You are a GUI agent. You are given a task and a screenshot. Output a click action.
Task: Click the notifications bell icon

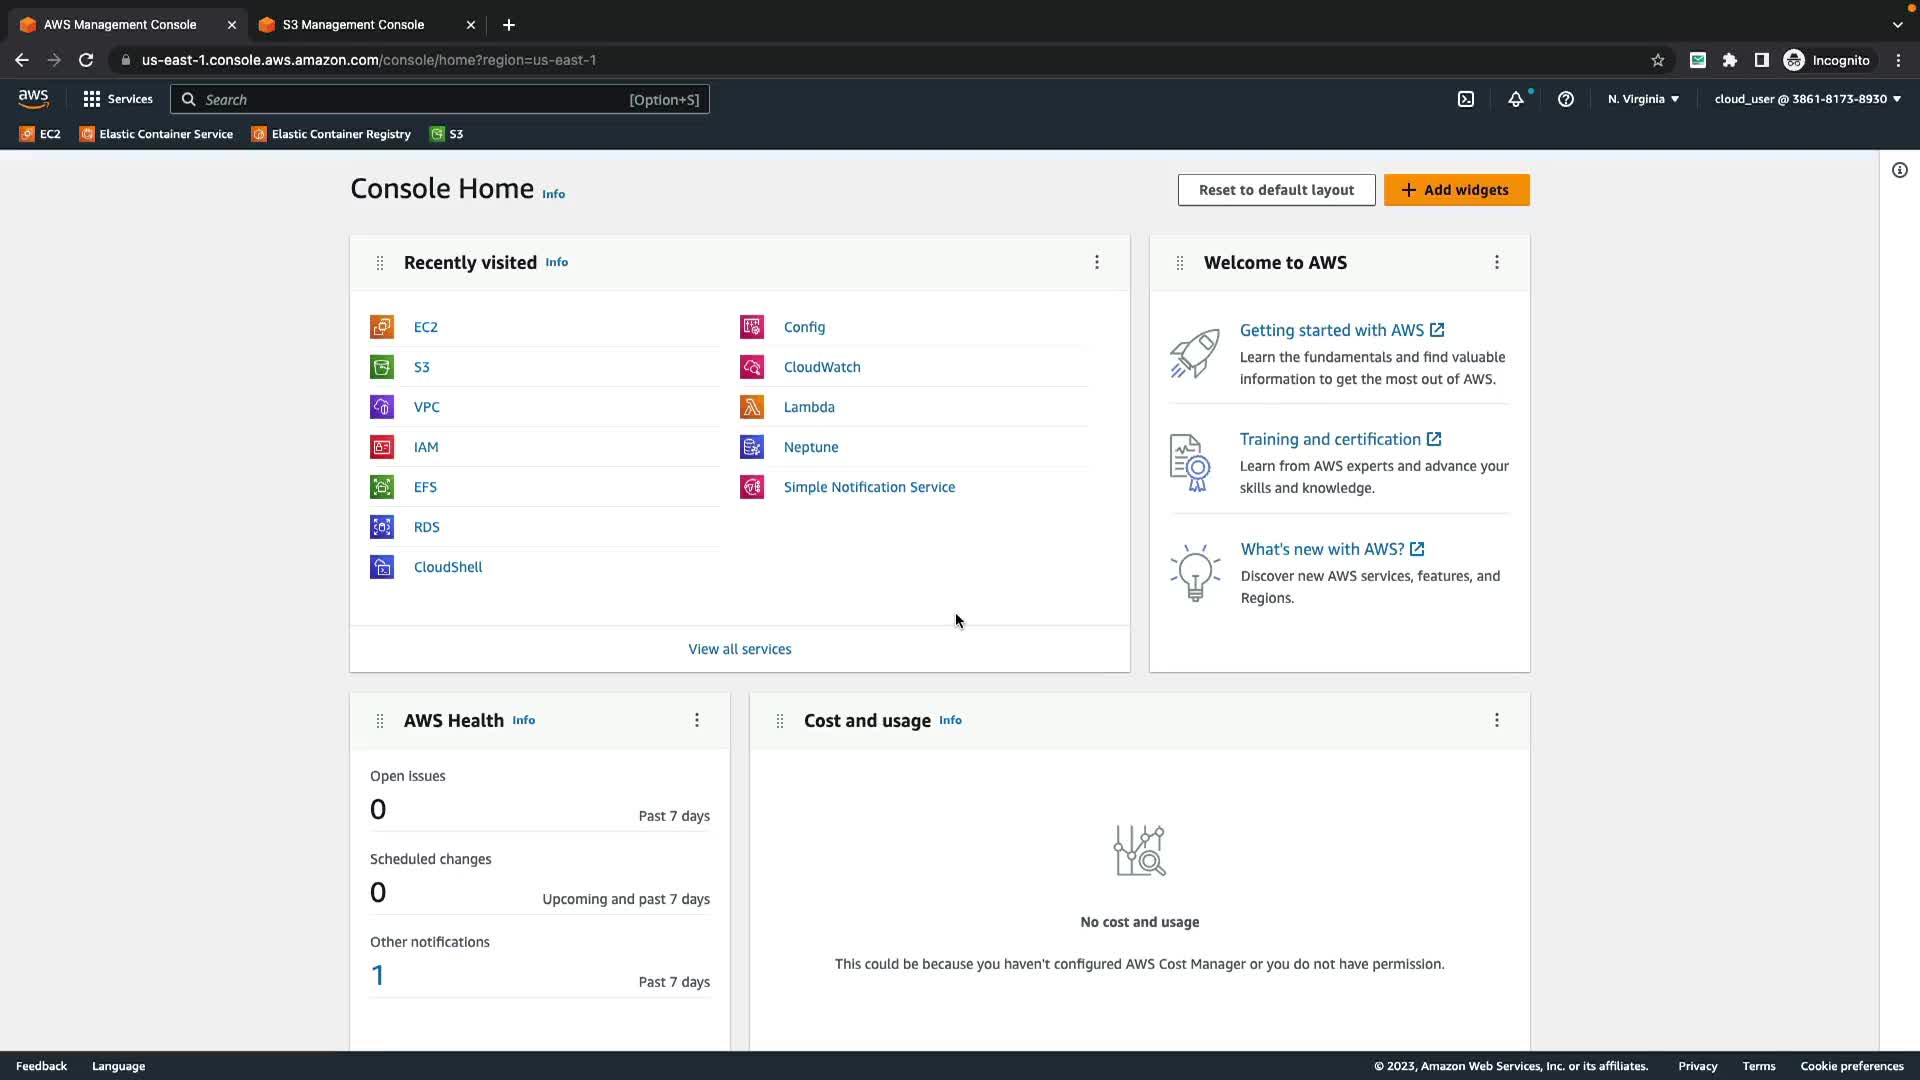pos(1516,99)
